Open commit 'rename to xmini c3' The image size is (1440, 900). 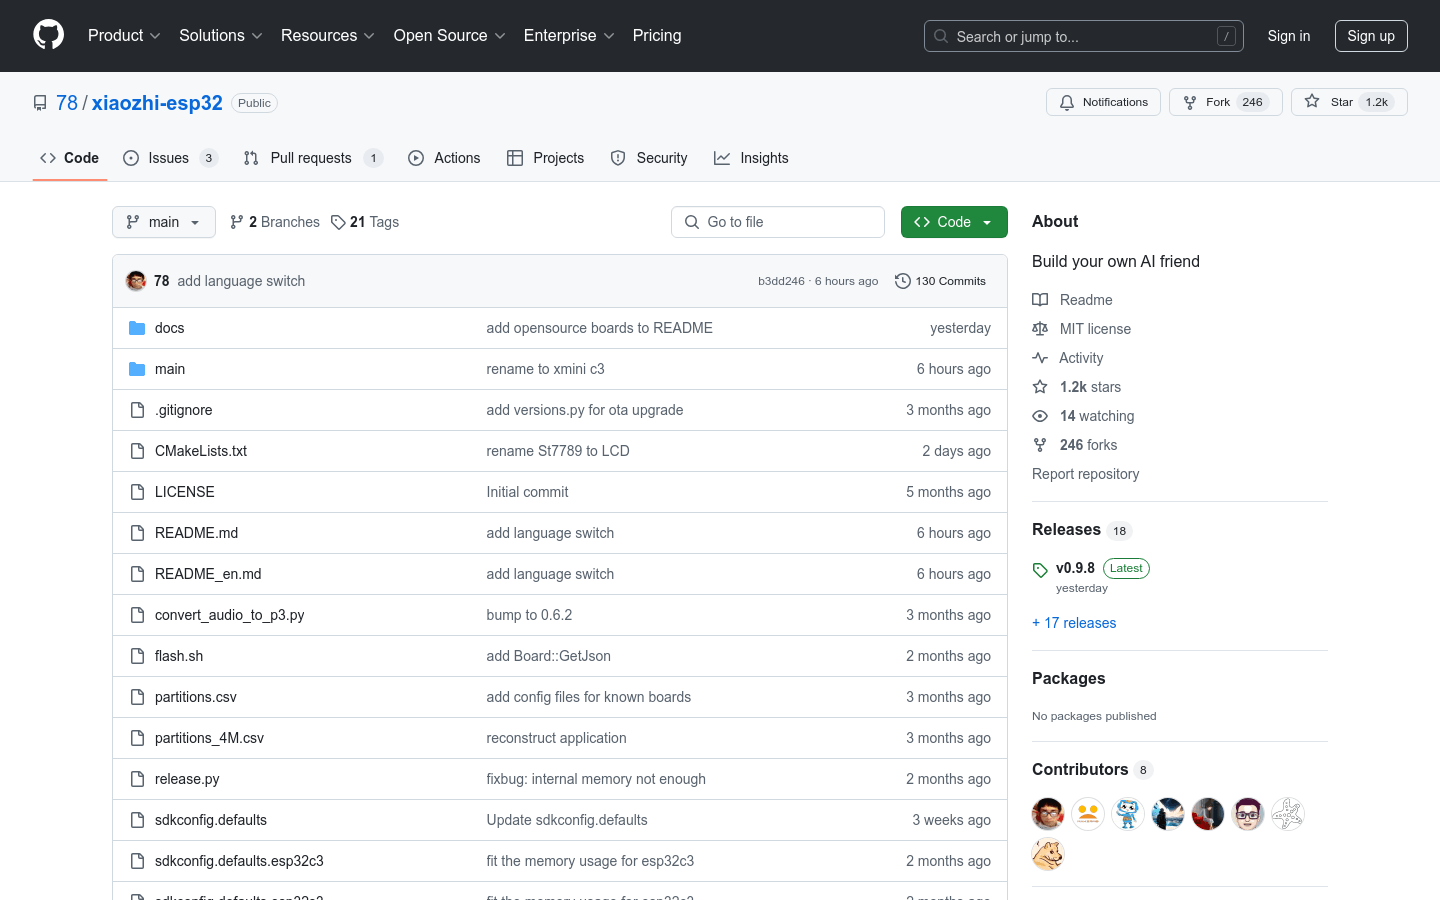pos(545,369)
